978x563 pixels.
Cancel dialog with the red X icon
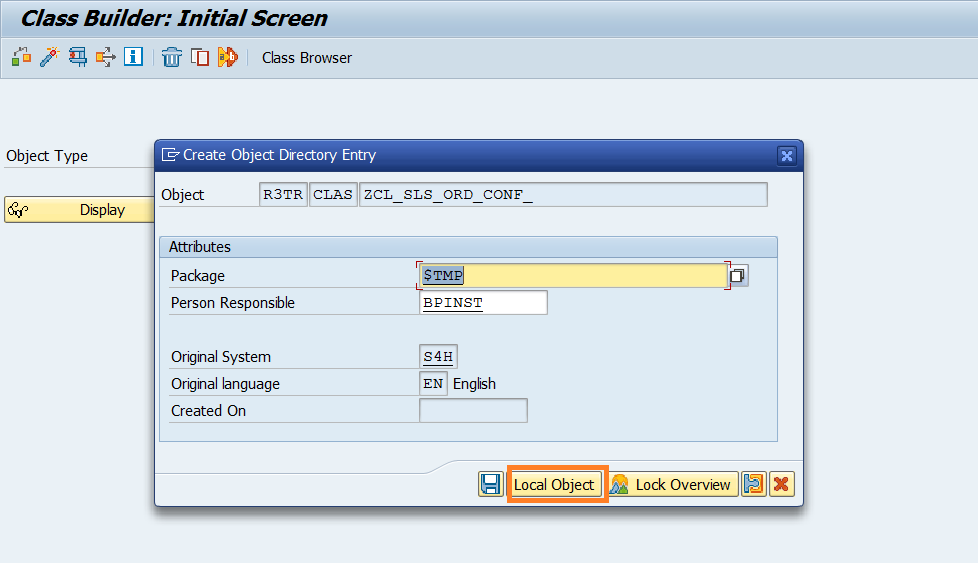(x=781, y=484)
